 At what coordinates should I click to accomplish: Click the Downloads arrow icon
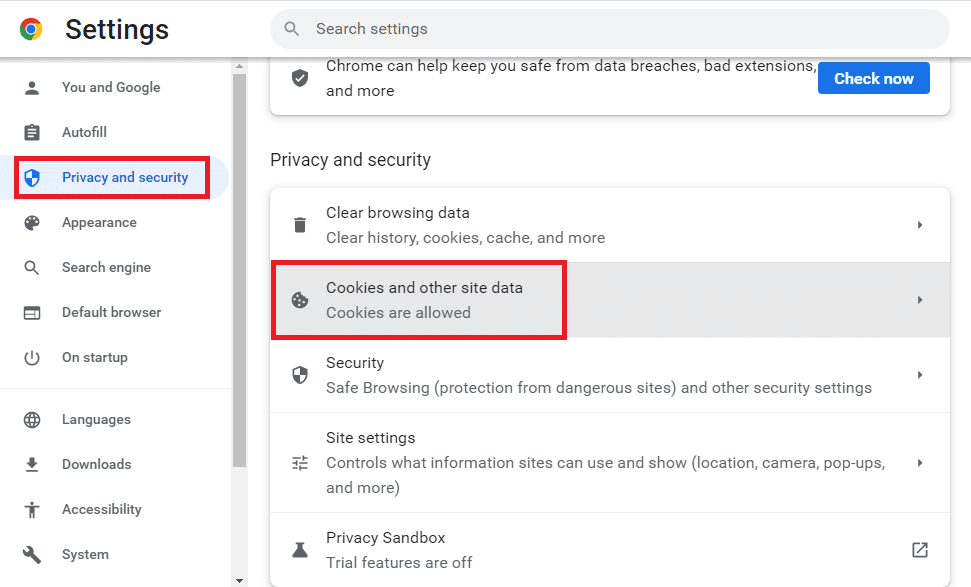pos(32,464)
